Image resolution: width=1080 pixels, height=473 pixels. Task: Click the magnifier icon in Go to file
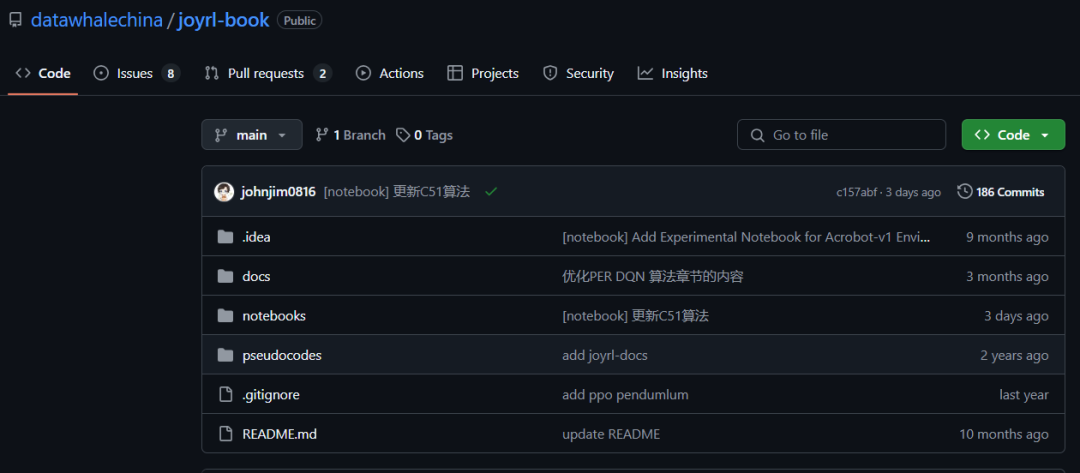(x=757, y=135)
